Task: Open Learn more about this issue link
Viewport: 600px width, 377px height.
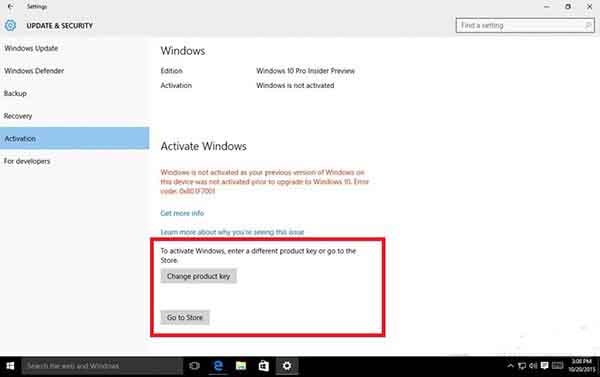Action: (232, 232)
